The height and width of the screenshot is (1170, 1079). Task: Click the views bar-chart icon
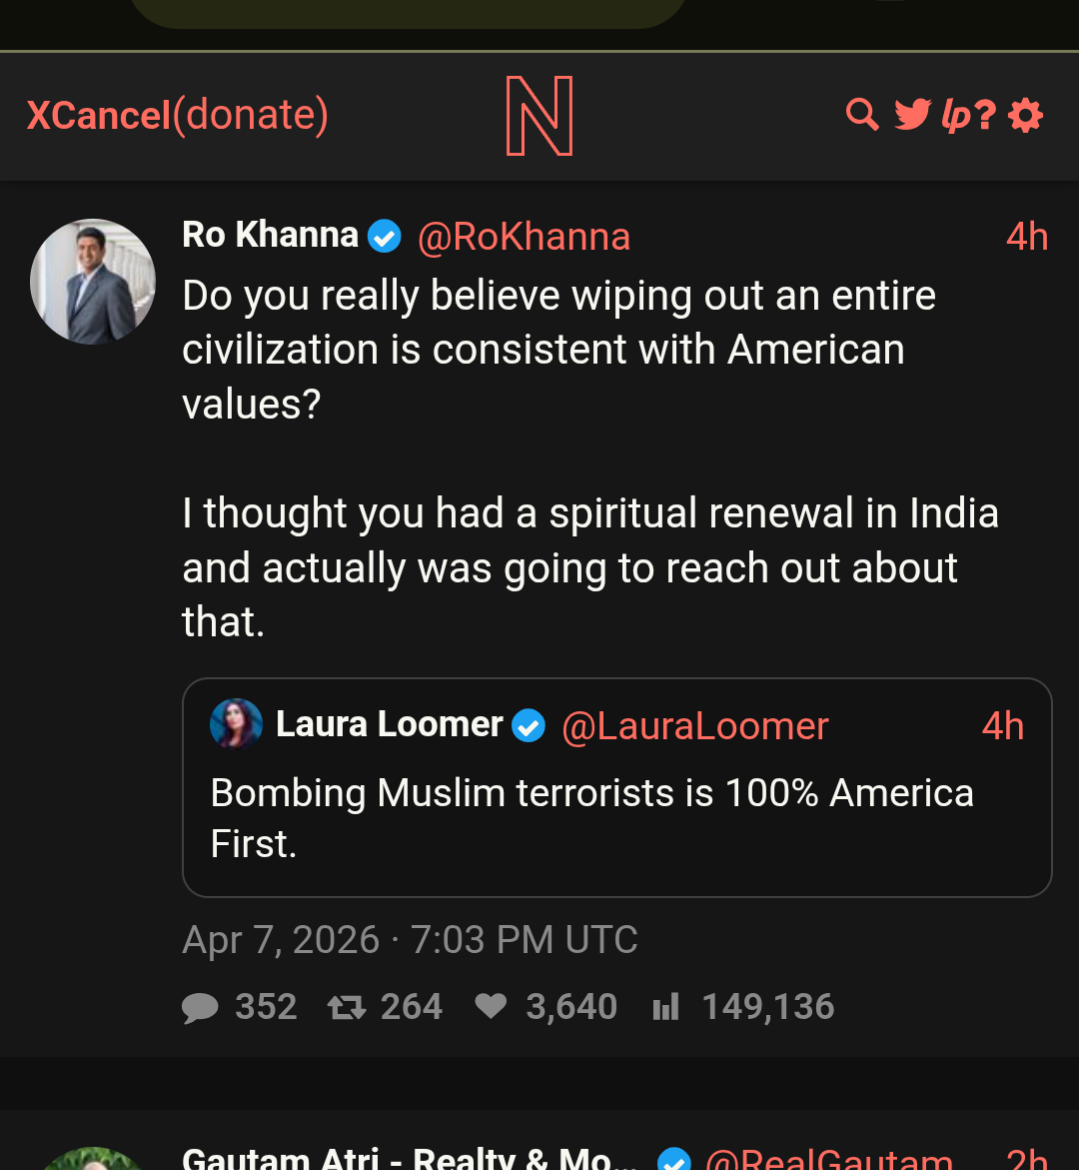666,1007
